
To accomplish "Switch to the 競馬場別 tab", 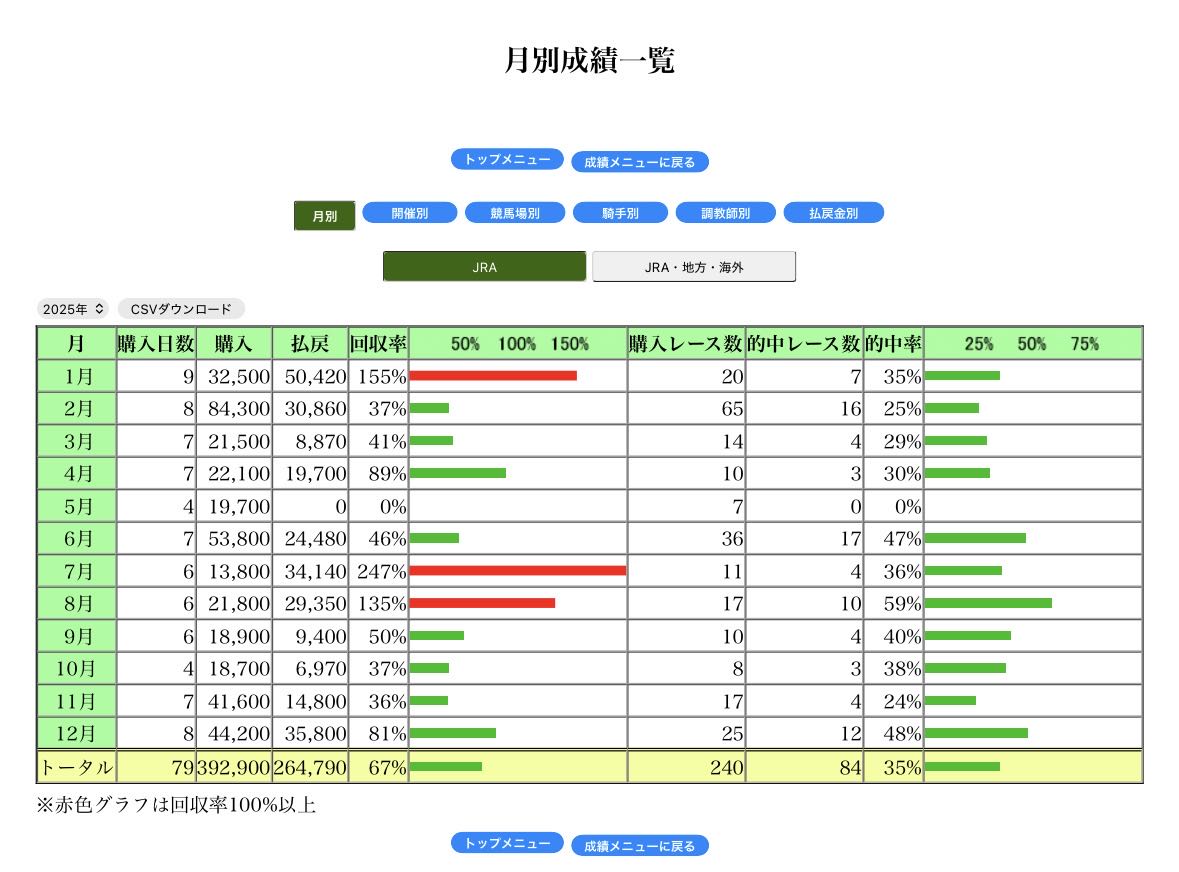I will [x=514, y=213].
